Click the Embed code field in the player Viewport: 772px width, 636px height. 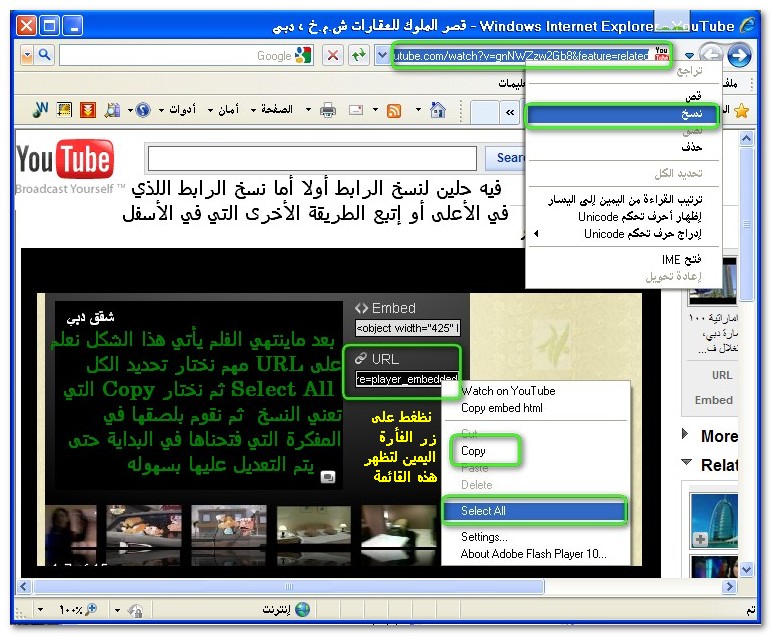point(408,328)
